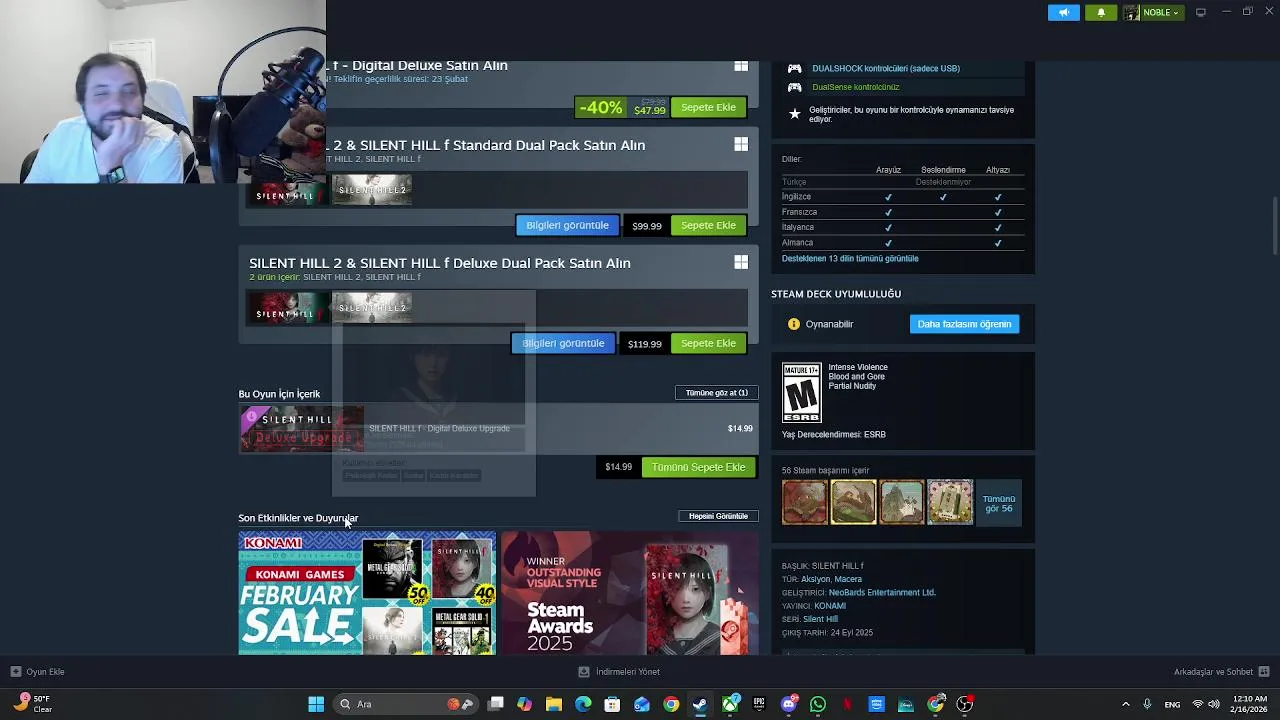Click 'Oyun Ekle' at bottom left
Screen dimensions: 1280x720
pos(37,672)
